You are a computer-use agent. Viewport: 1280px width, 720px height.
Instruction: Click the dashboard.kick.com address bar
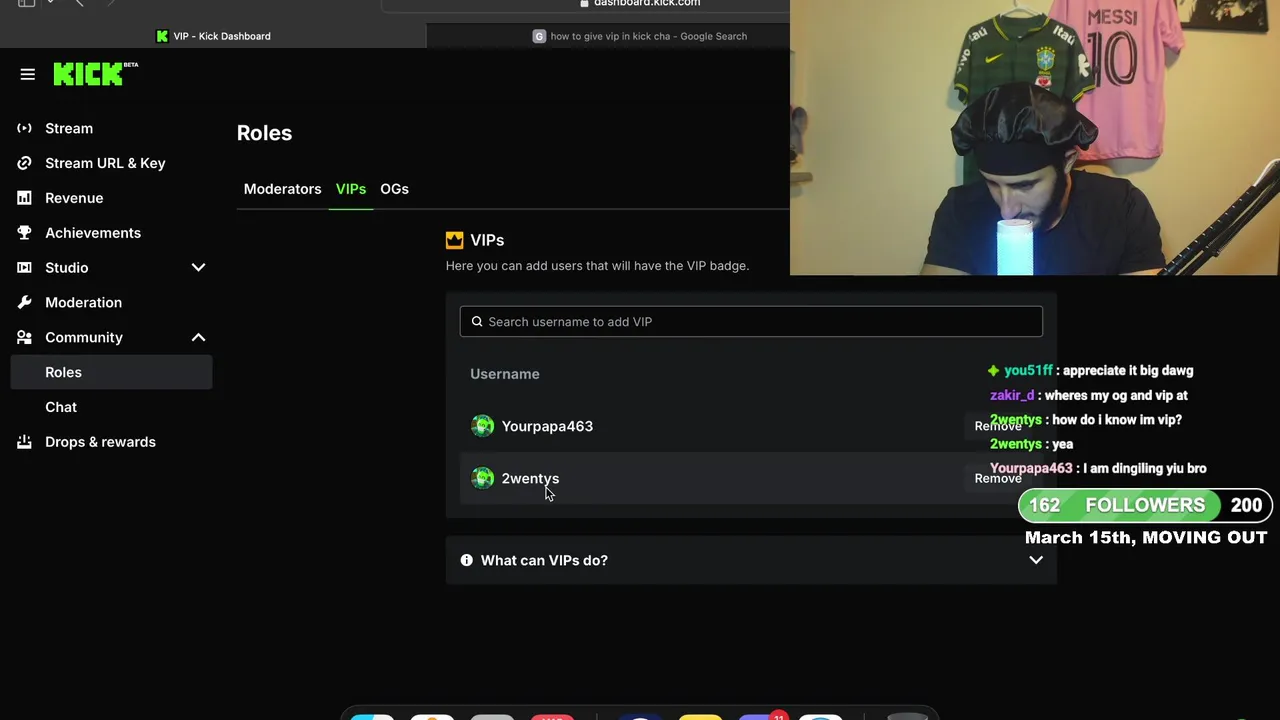pos(640,4)
